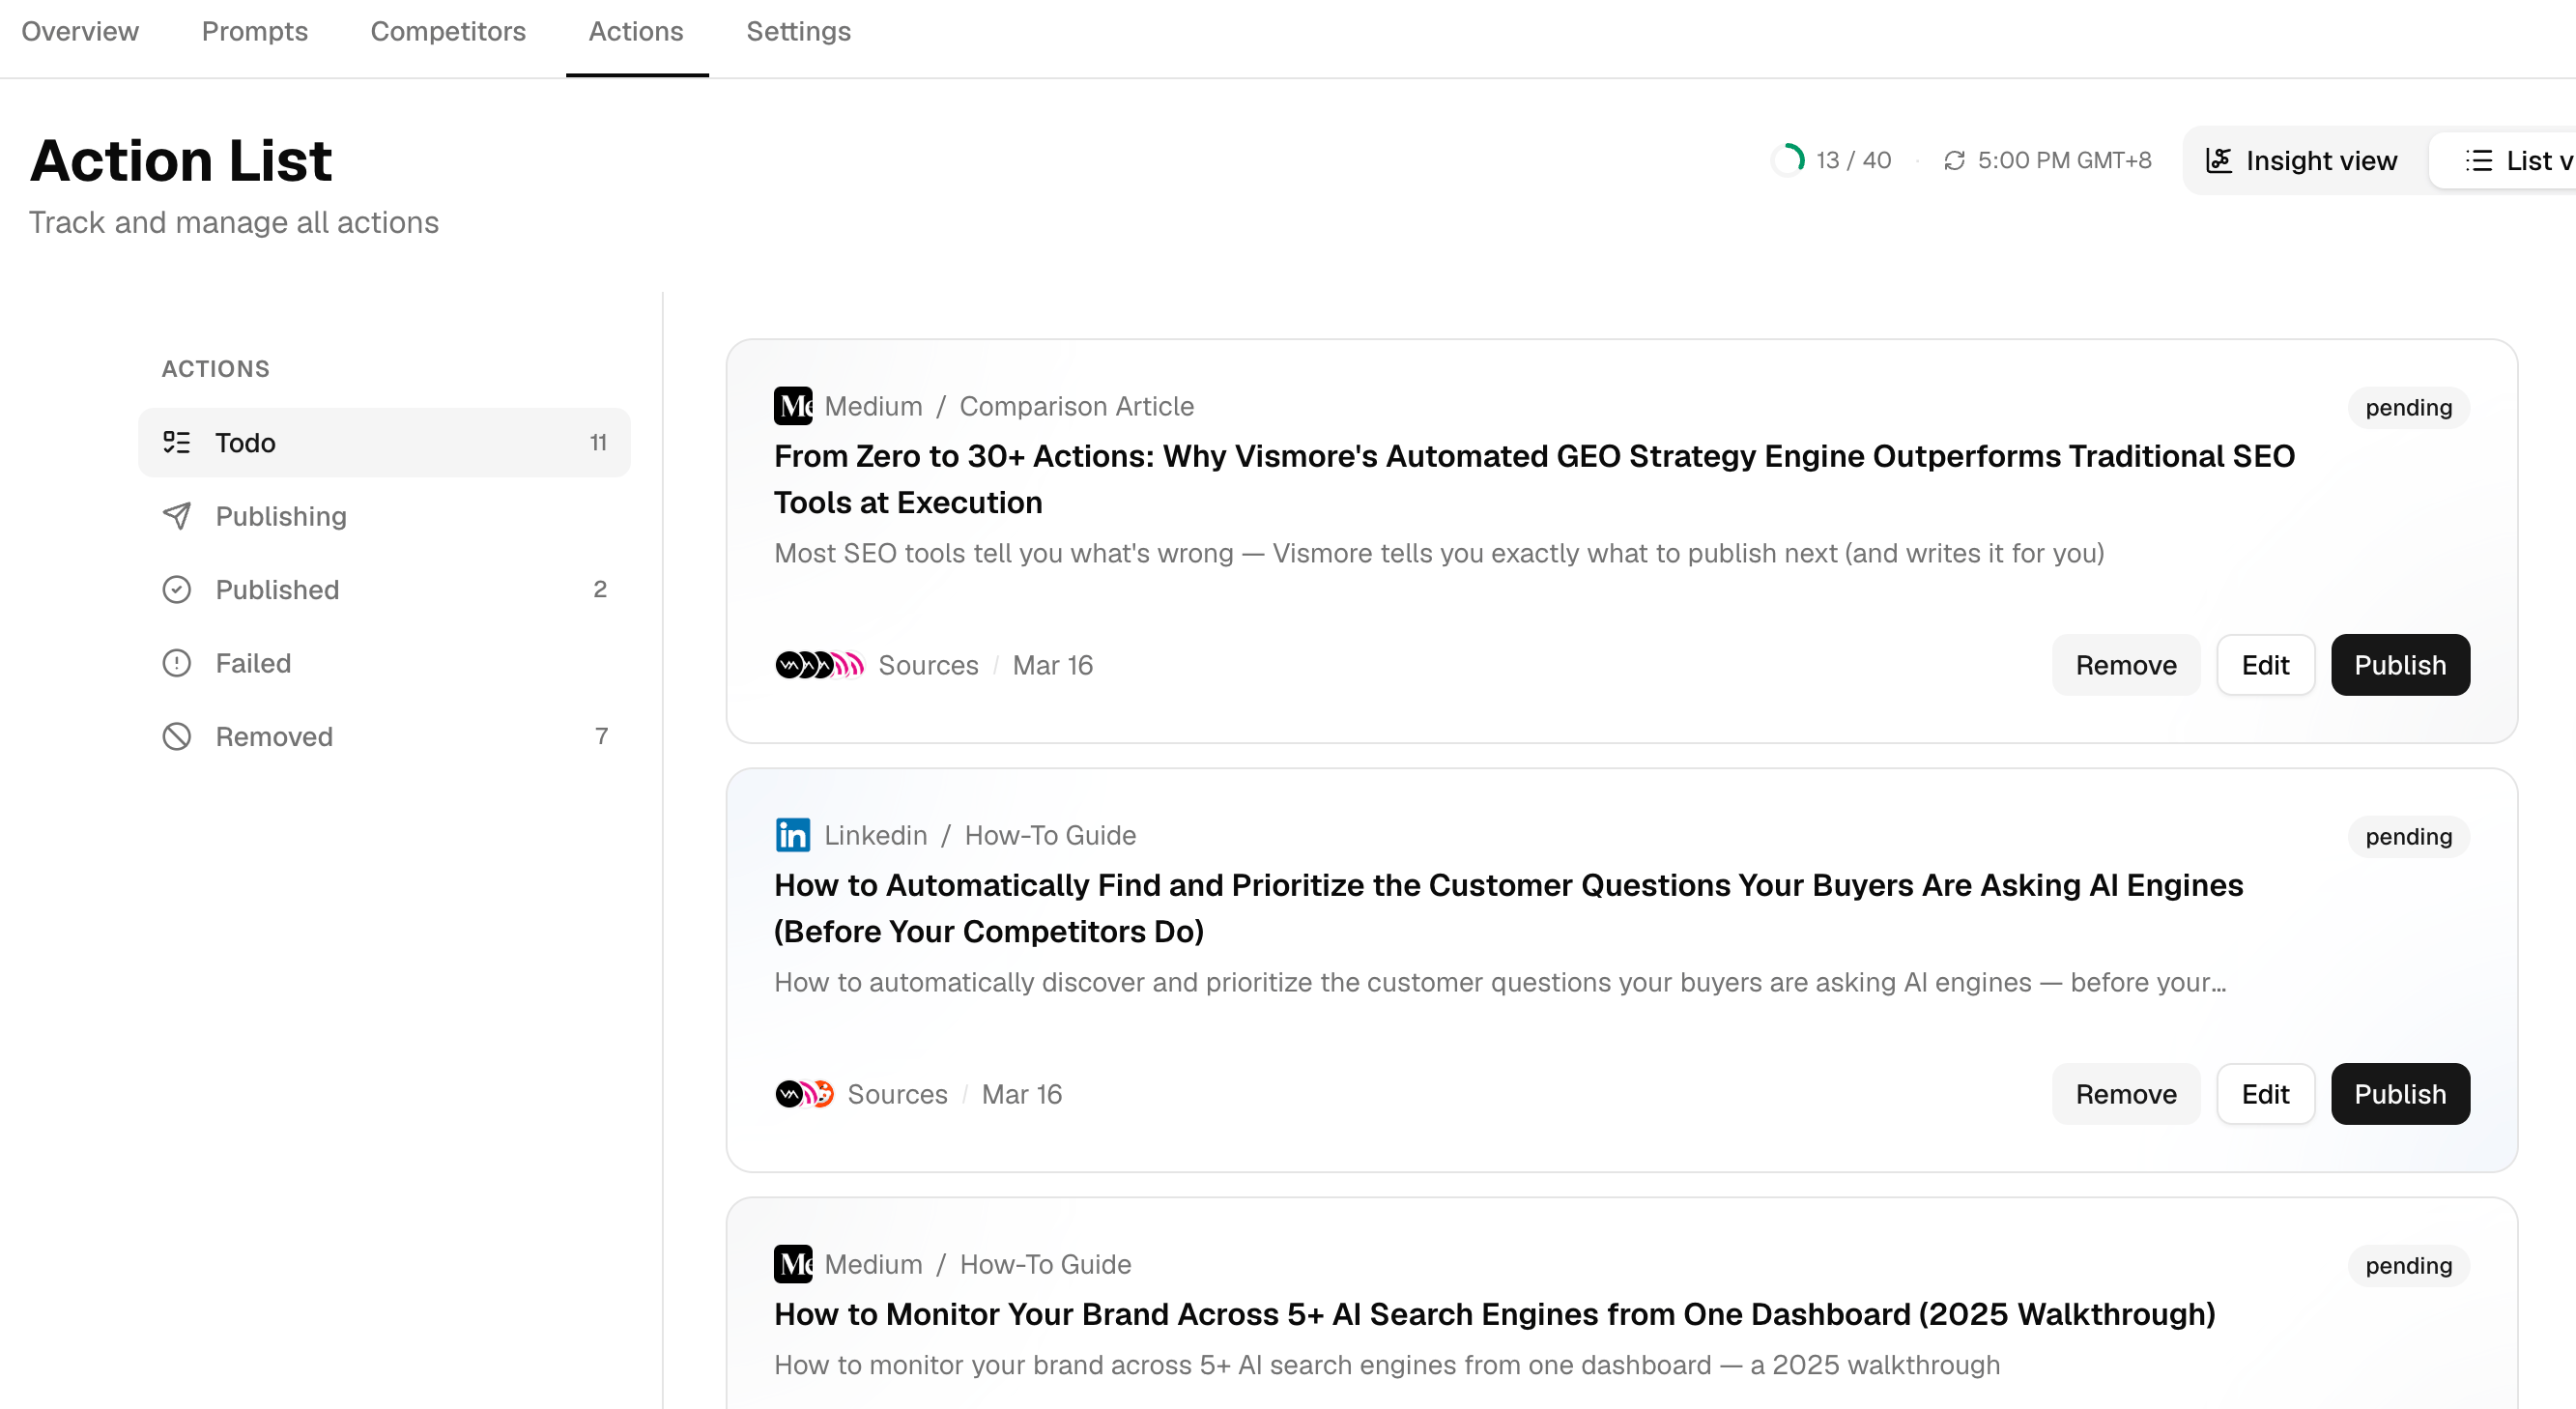Click the source icons on the LinkedIn card
The height and width of the screenshot is (1409, 2576).
coord(804,1094)
